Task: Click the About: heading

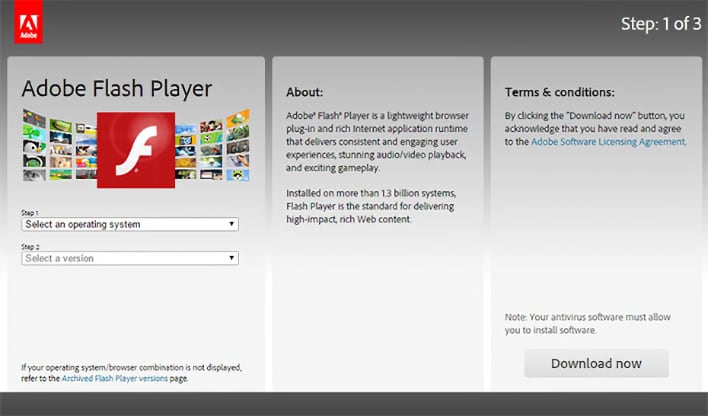Action: [x=304, y=92]
